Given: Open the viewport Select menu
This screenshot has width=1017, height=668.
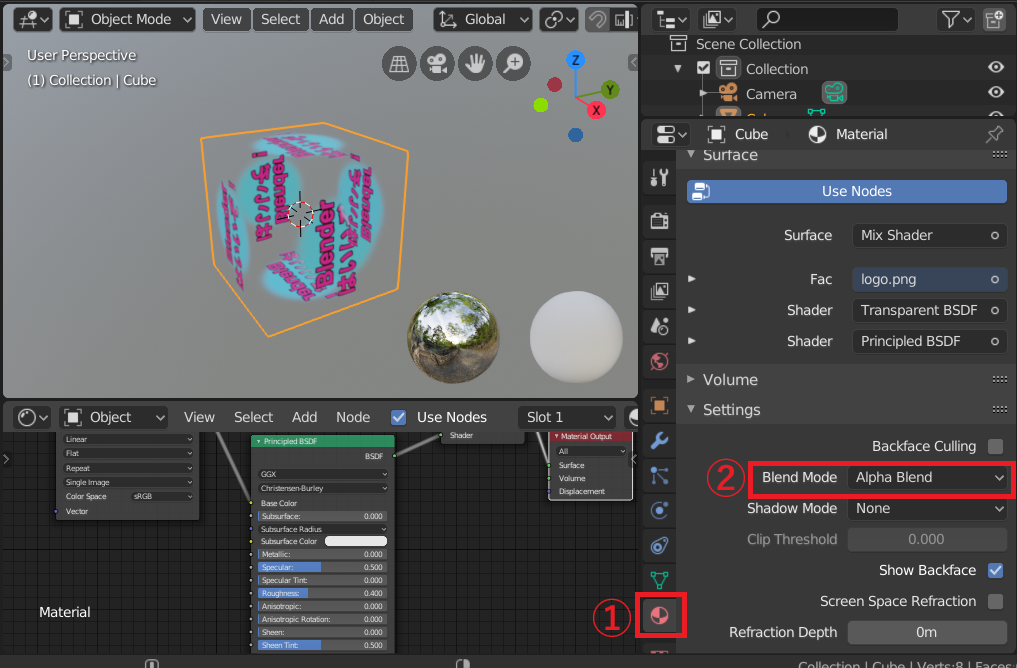Looking at the screenshot, I should click(280, 19).
